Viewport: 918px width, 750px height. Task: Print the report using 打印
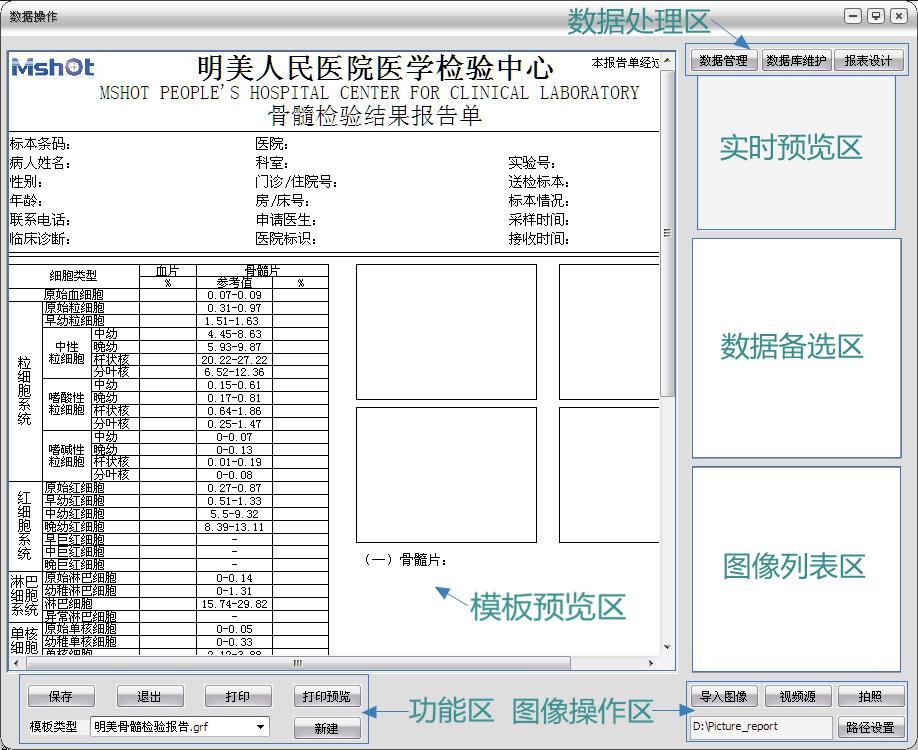pos(237,697)
